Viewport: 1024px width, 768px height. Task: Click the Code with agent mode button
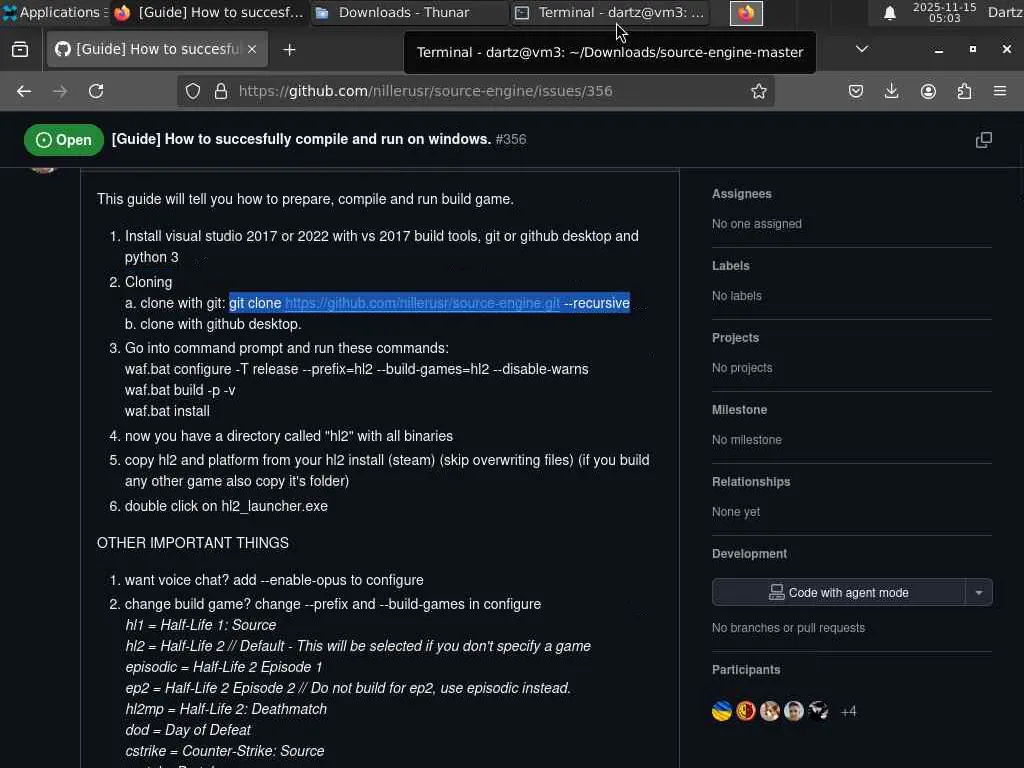(839, 592)
